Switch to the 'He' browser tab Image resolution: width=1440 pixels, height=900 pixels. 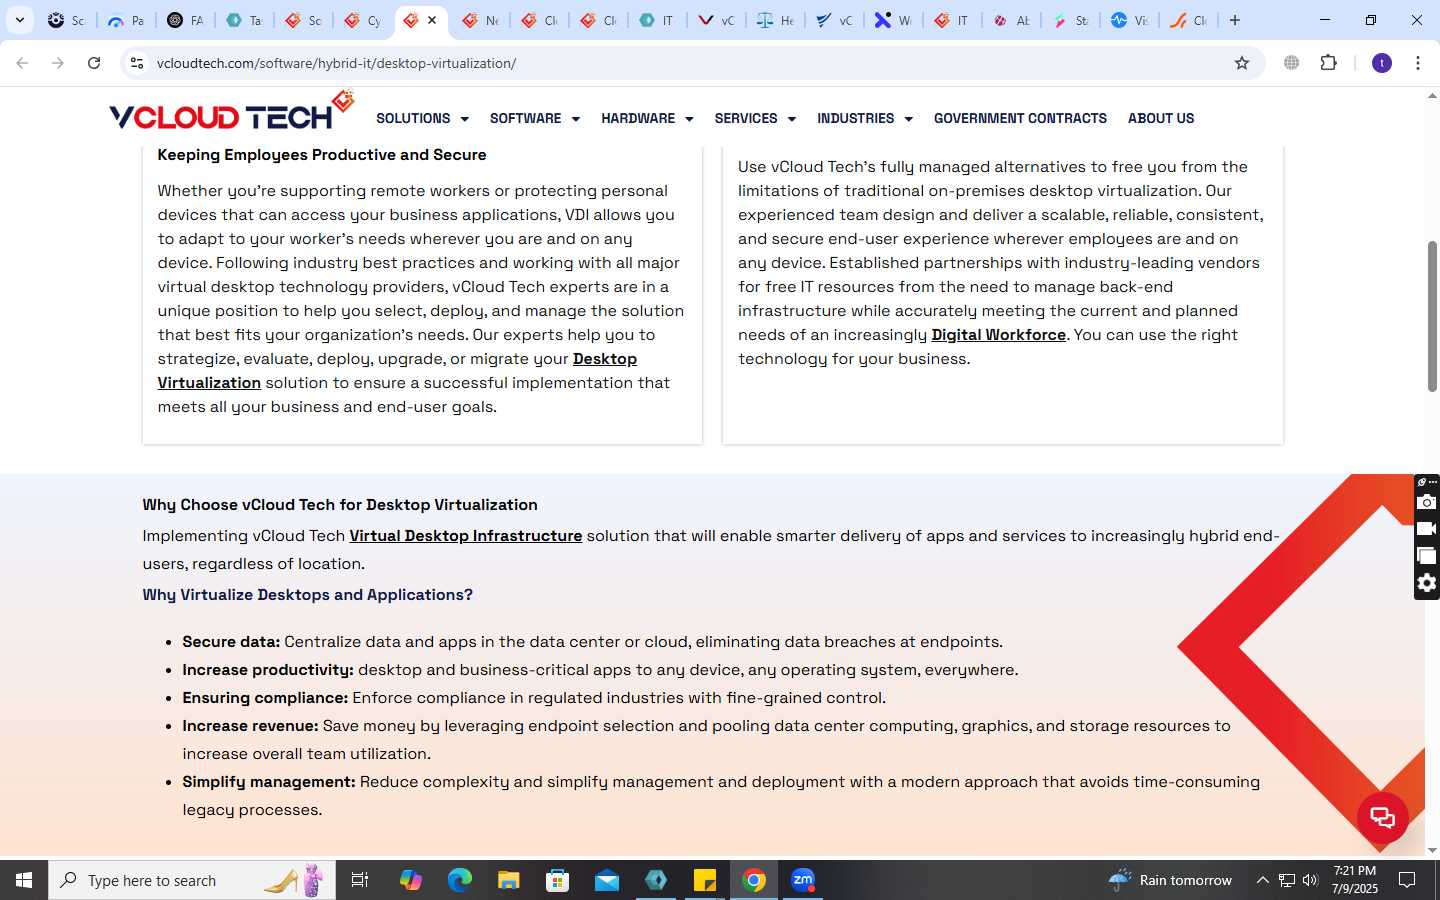pyautogui.click(x=776, y=20)
